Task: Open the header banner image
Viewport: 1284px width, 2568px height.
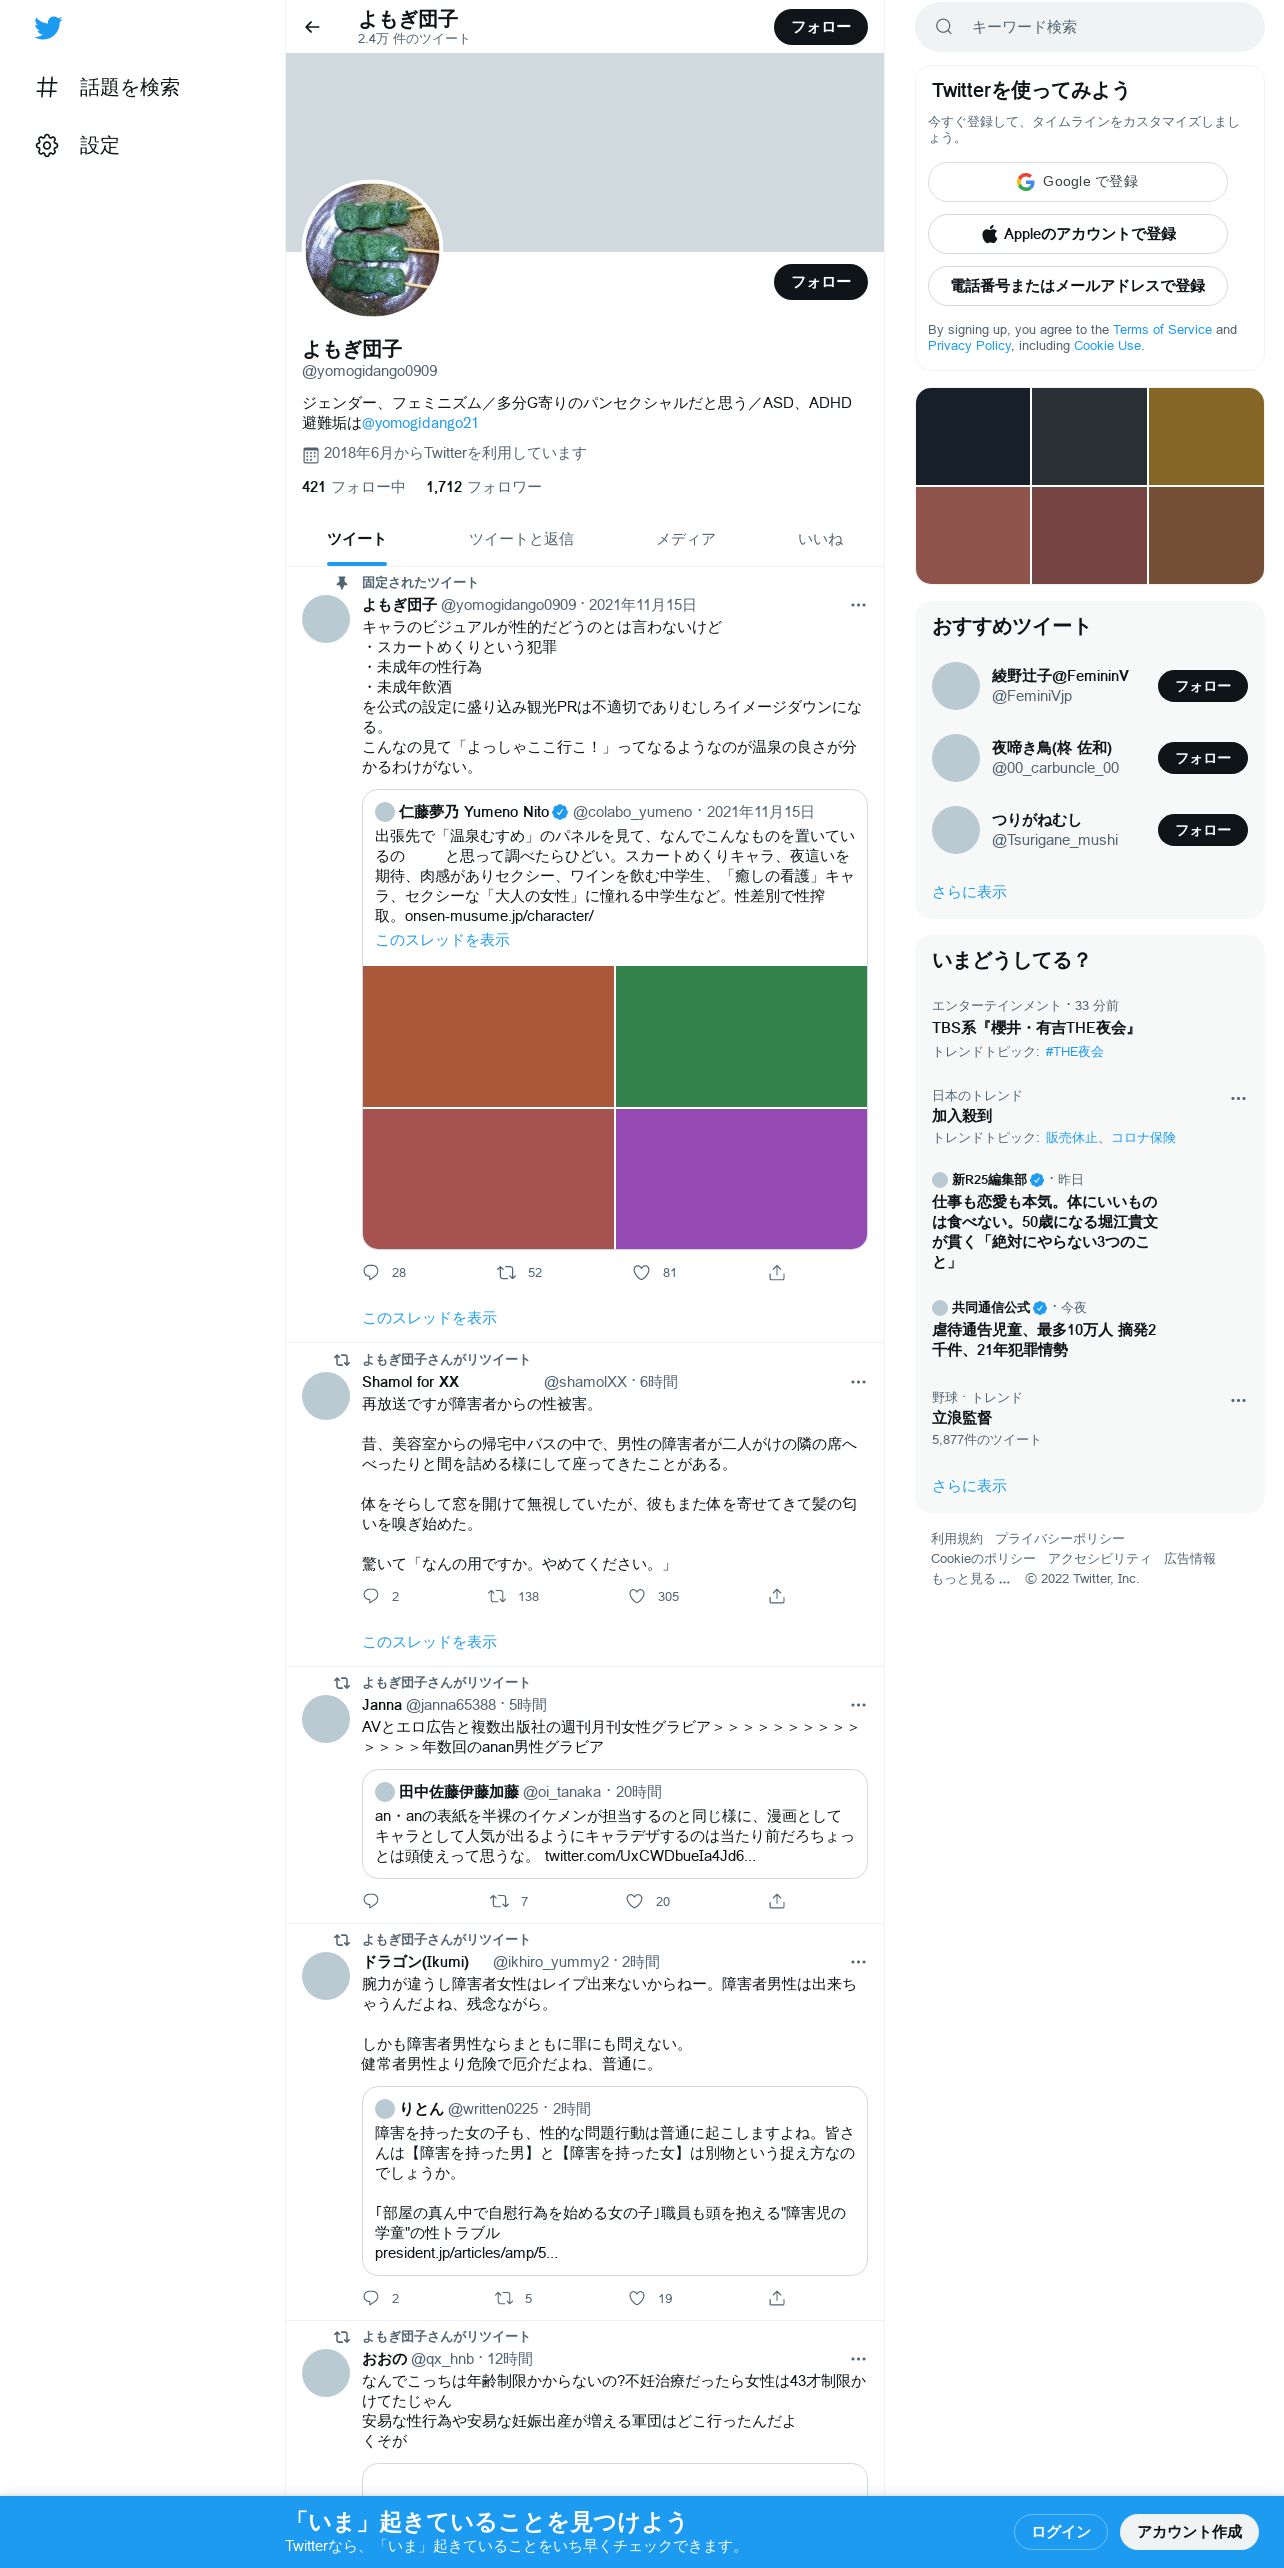Action: [585, 152]
